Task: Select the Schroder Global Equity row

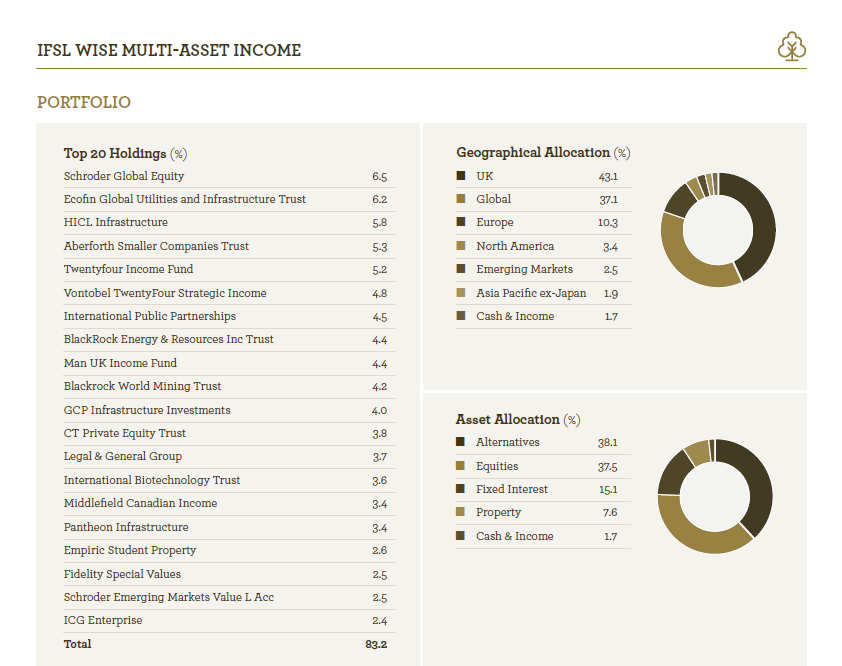Action: pyautogui.click(x=229, y=176)
